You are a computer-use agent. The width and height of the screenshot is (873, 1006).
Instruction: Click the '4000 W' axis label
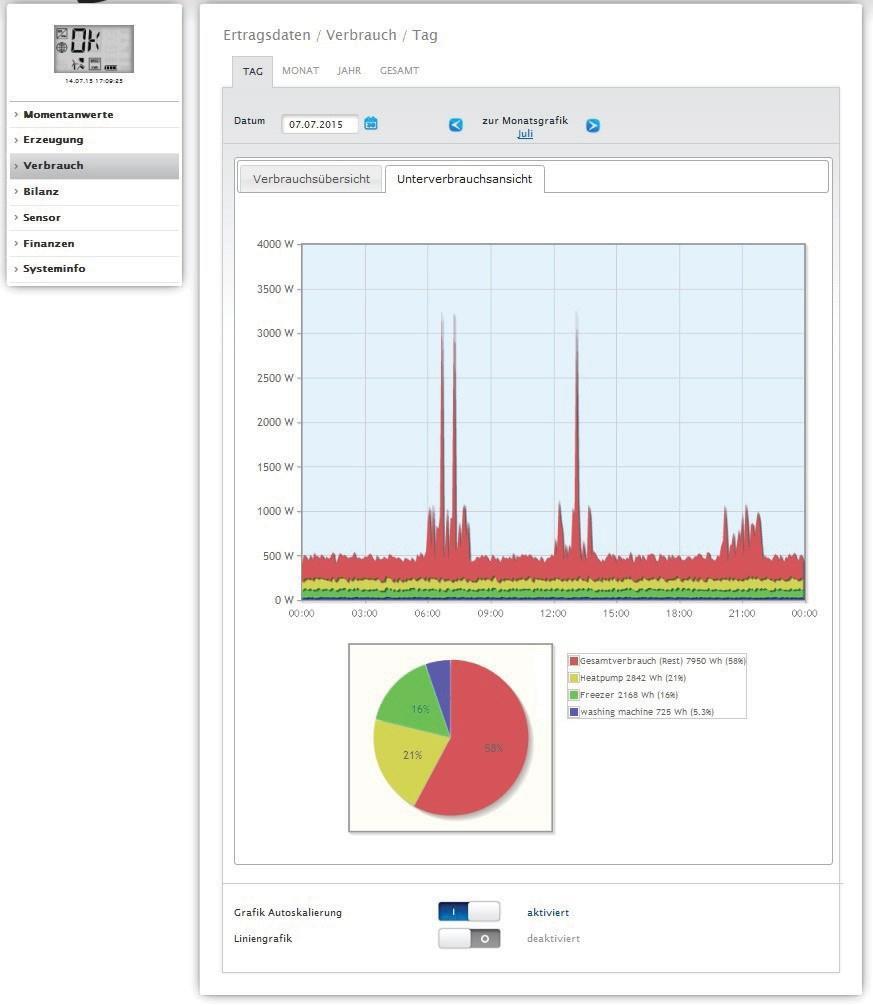pyautogui.click(x=275, y=244)
